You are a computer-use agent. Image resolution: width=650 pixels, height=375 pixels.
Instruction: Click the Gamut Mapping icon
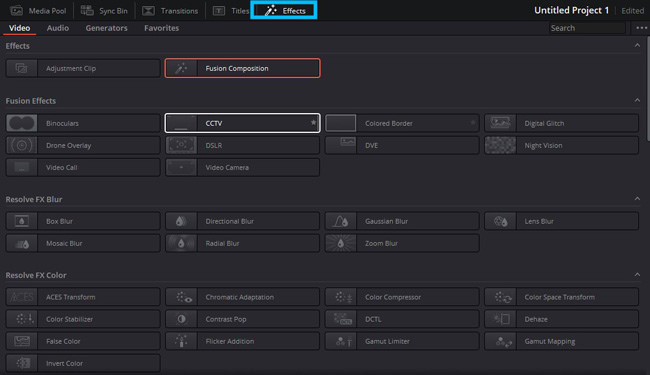pyautogui.click(x=500, y=341)
